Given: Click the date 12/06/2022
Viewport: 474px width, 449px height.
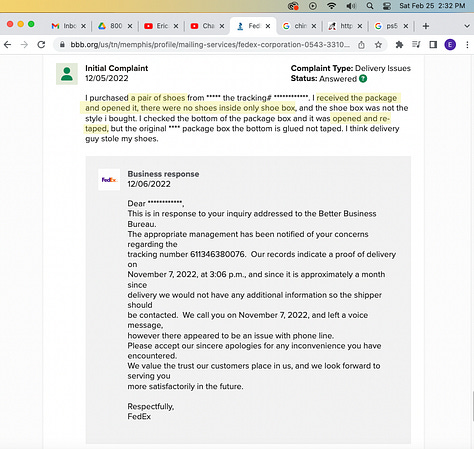Looking at the screenshot, I should point(149,184).
